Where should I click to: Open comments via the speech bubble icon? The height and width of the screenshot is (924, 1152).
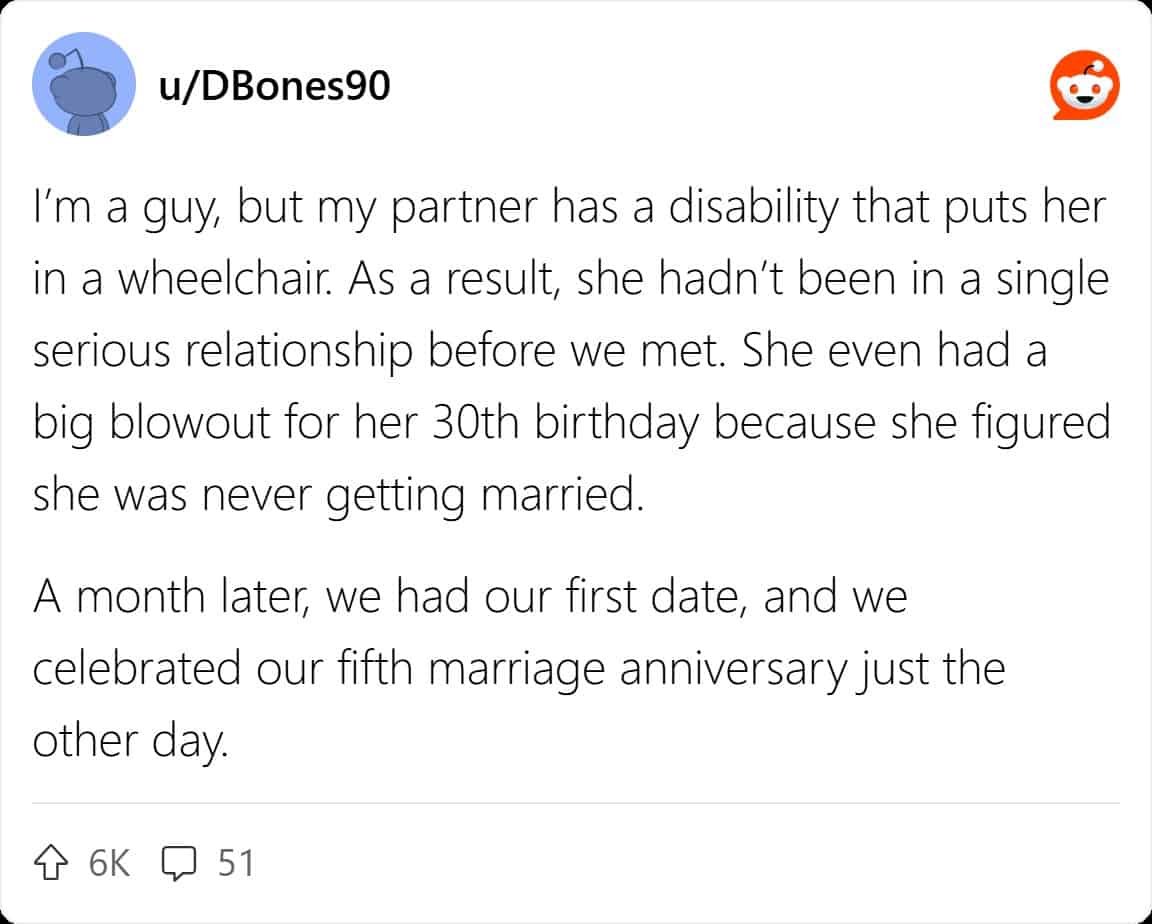pyautogui.click(x=177, y=862)
